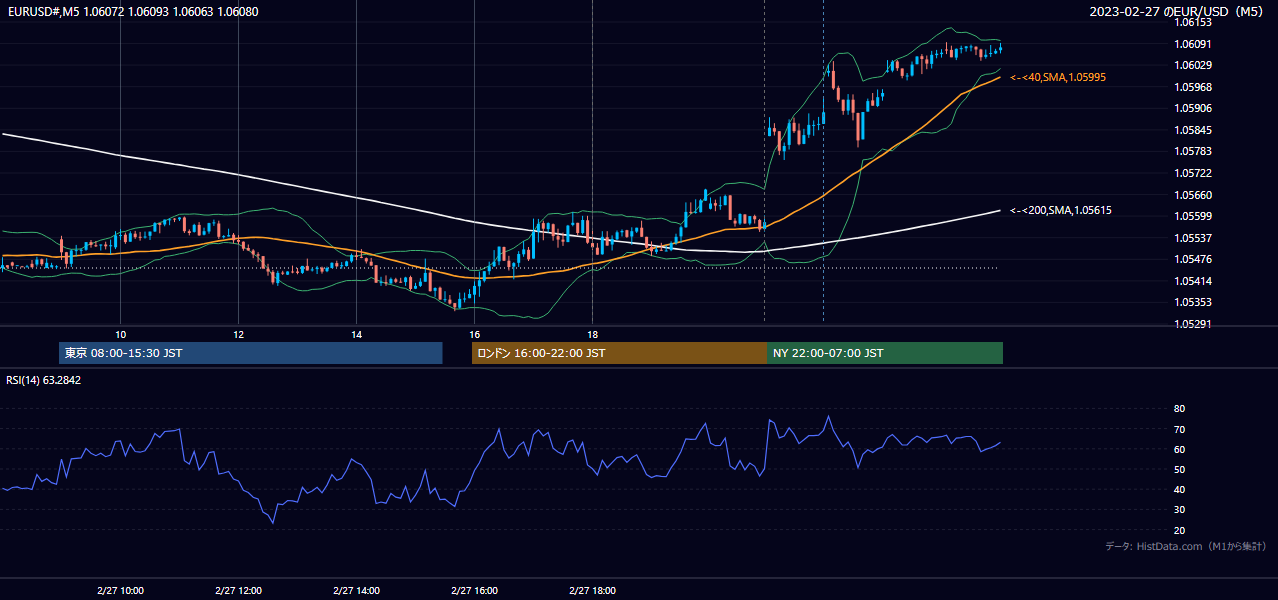The image size is (1278, 600).
Task: Select the NY 22:00-07:00 JST session bar
Action: pyautogui.click(x=885, y=353)
